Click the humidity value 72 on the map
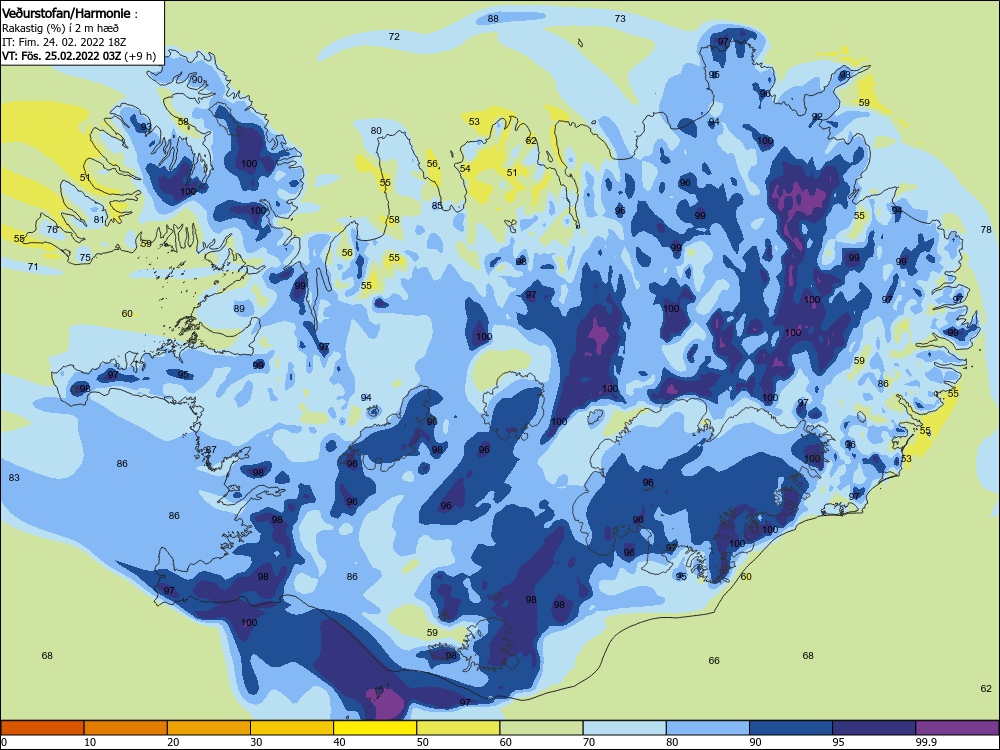Viewport: 1000px width, 750px height. coord(394,36)
